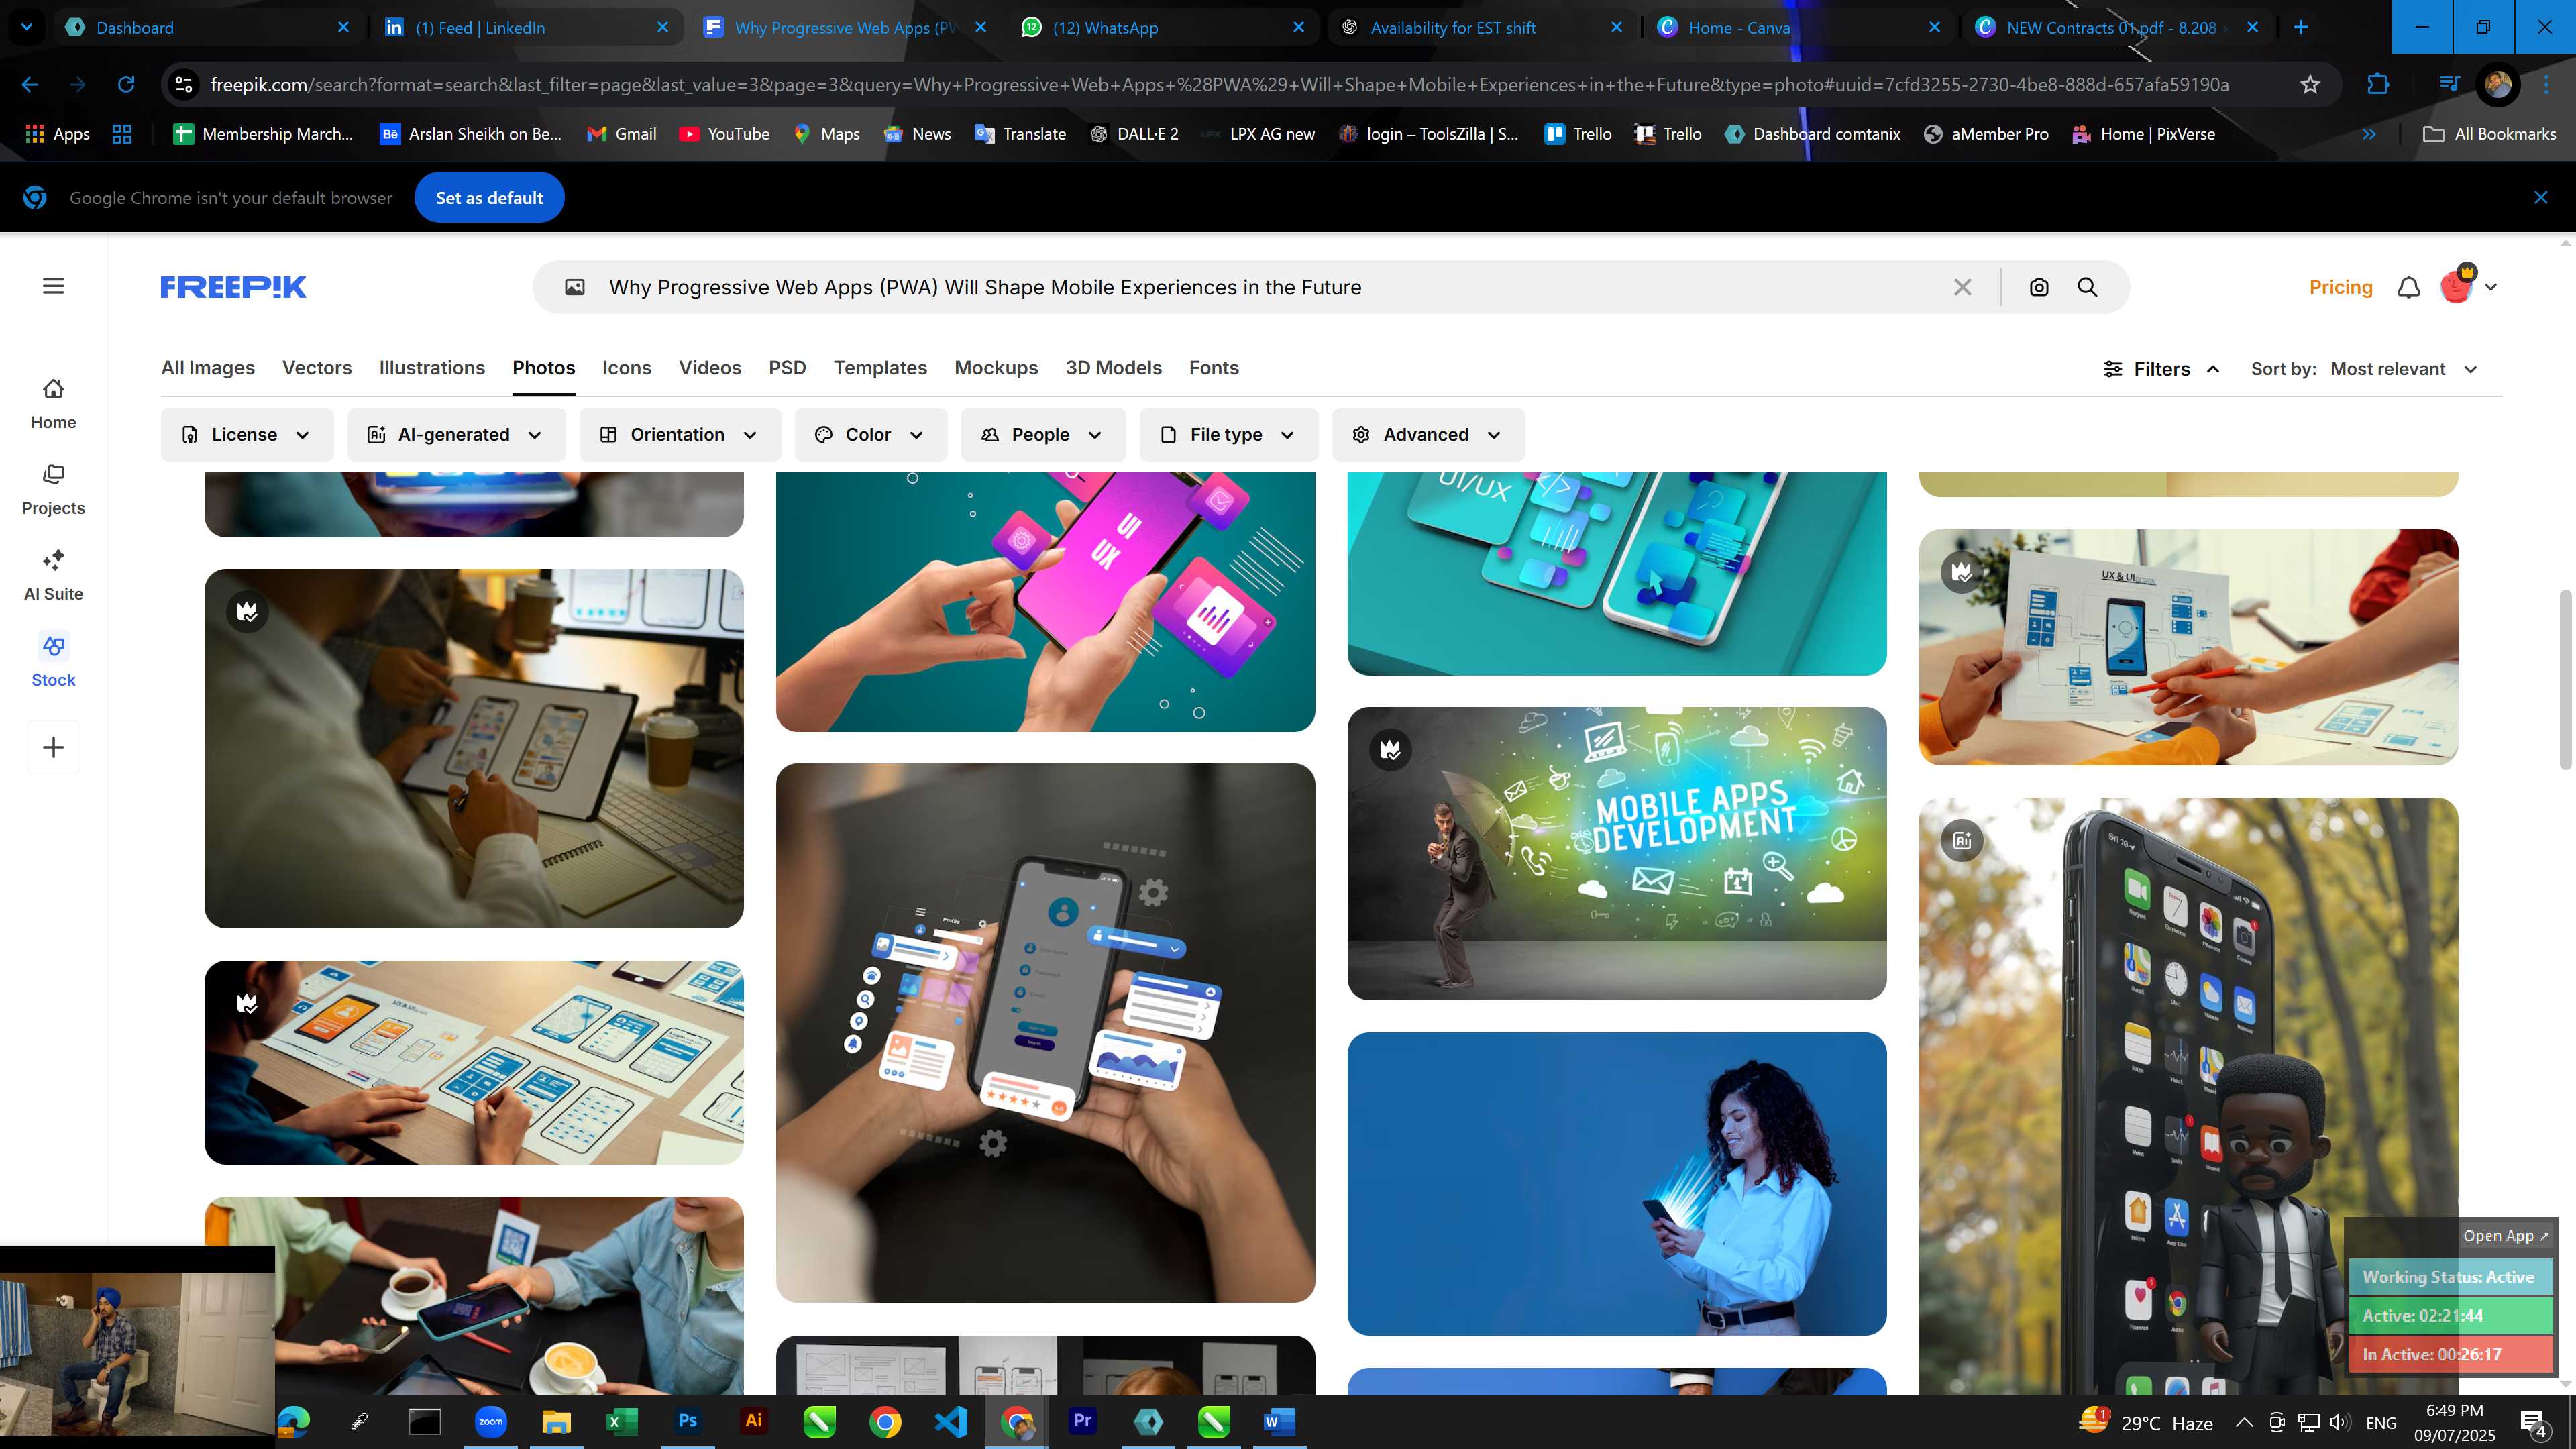Switch to WhatsApp browser tab

click(x=1163, y=28)
